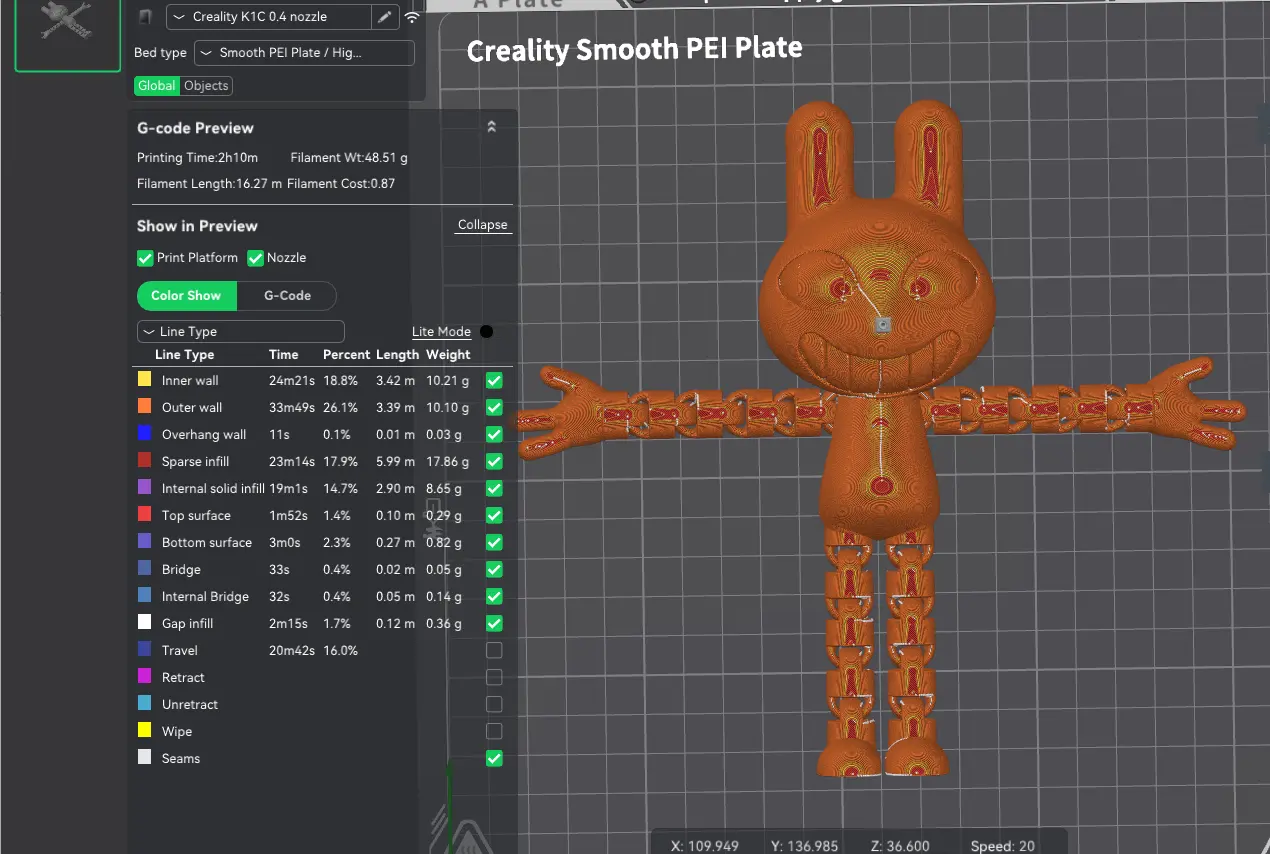Select the Color Show tab
Screen dimensions: 1270x854
coord(186,296)
